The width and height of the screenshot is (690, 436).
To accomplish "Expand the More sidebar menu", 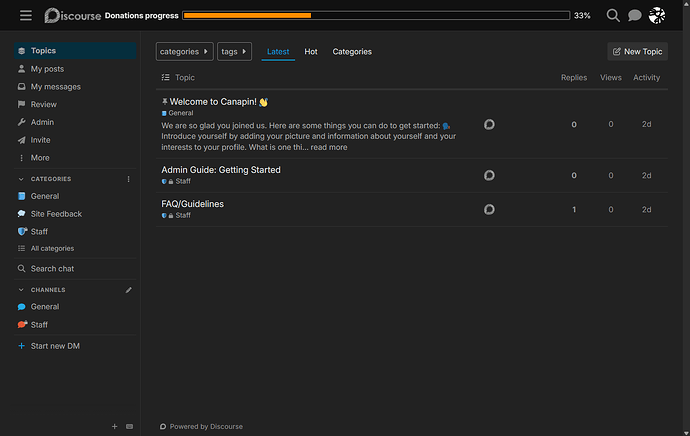I will pyautogui.click(x=75, y=158).
